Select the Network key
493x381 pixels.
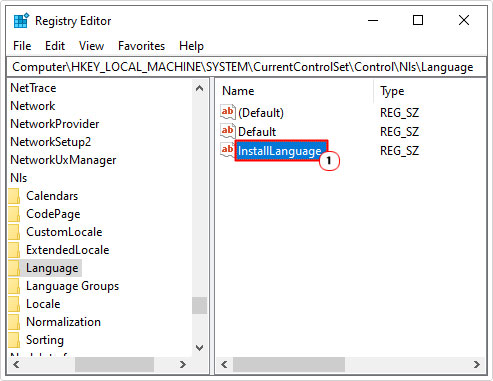coord(33,106)
